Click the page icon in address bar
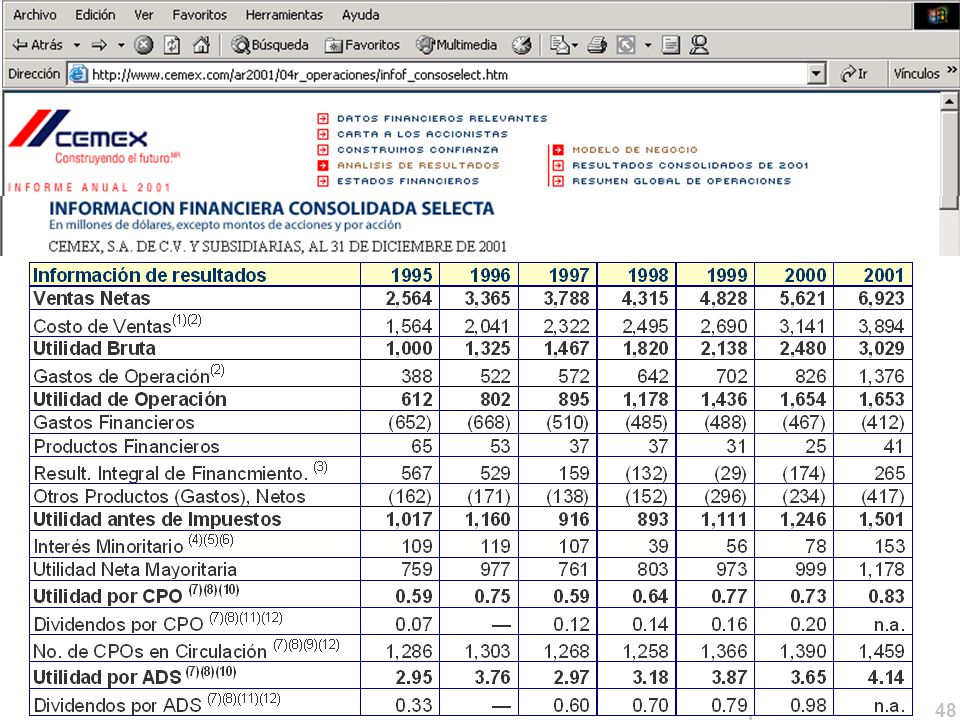 point(78,75)
